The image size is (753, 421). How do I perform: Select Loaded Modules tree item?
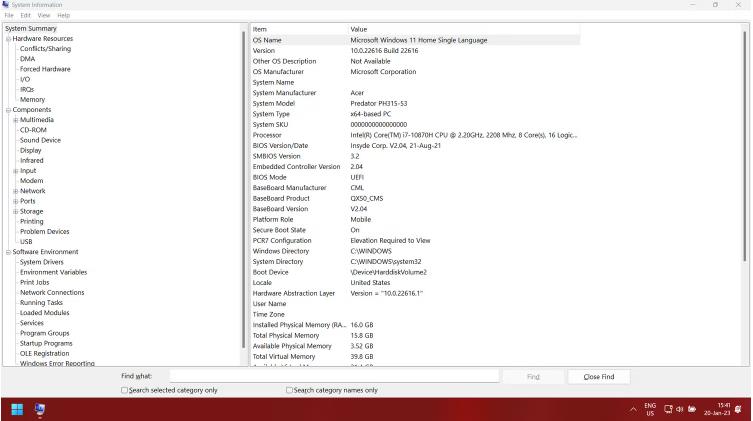coord(45,313)
